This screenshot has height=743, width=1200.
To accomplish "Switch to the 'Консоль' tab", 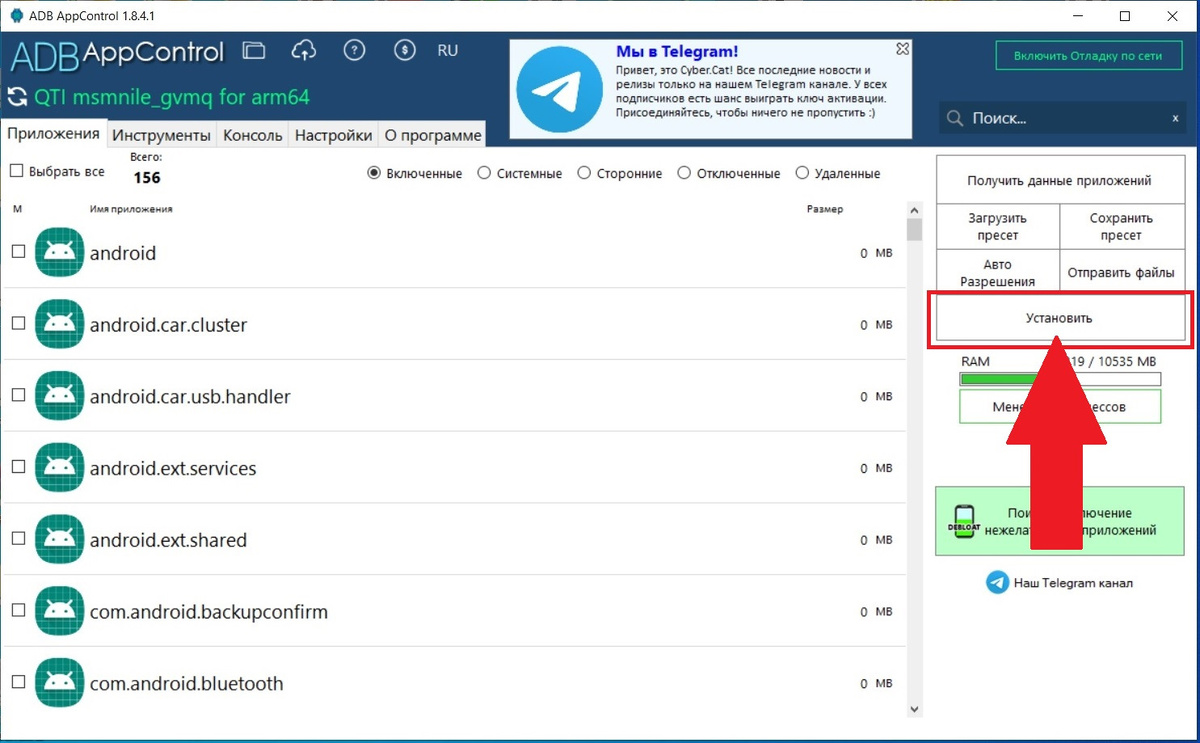I will click(x=253, y=135).
